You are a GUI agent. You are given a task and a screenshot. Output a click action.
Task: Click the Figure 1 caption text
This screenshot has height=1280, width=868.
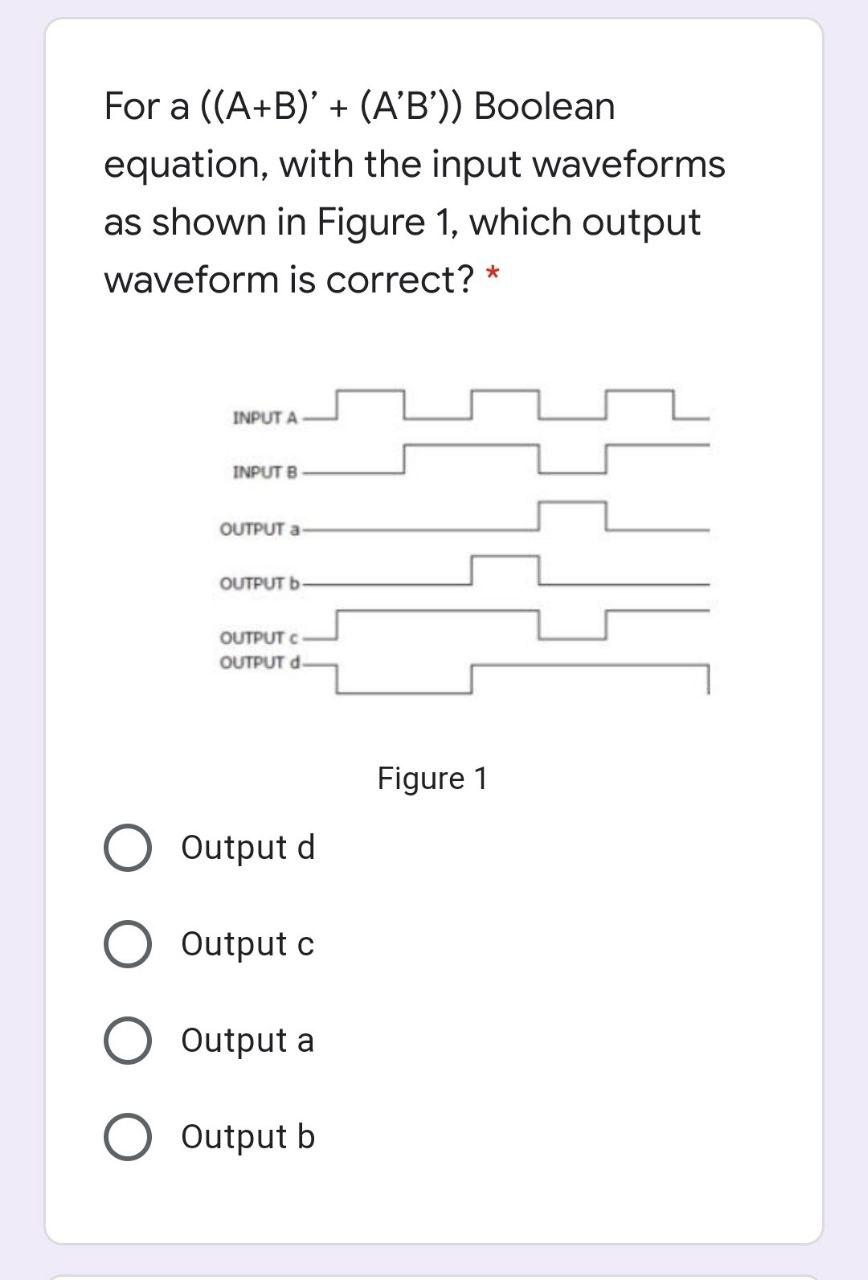click(434, 777)
